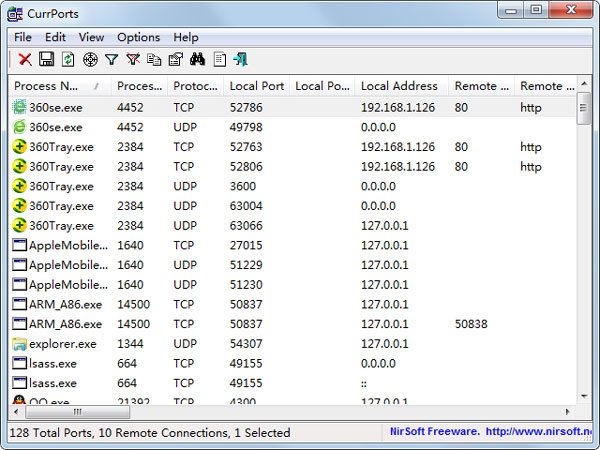Image resolution: width=600 pixels, height=450 pixels.
Task: Open the View menu
Action: (91, 38)
